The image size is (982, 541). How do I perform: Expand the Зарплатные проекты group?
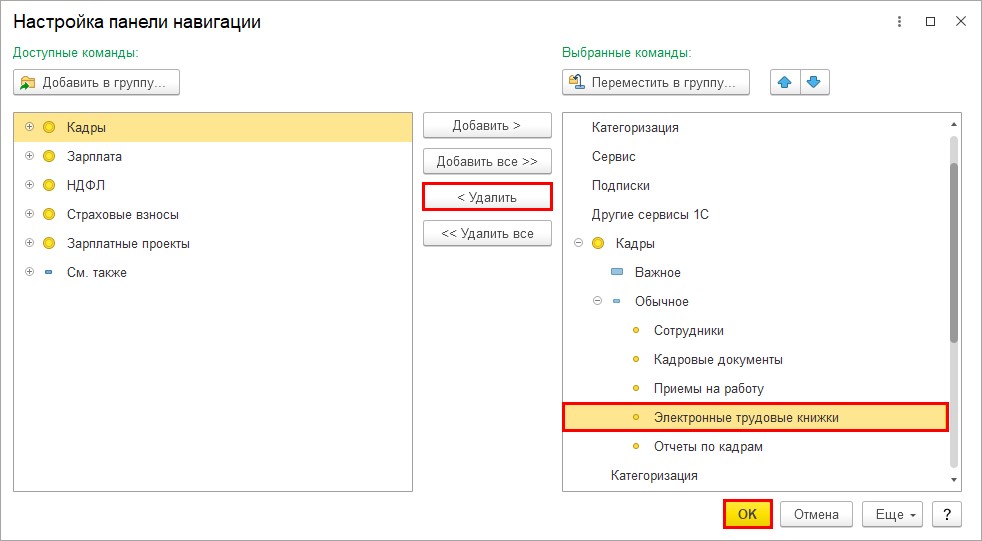pos(29,243)
